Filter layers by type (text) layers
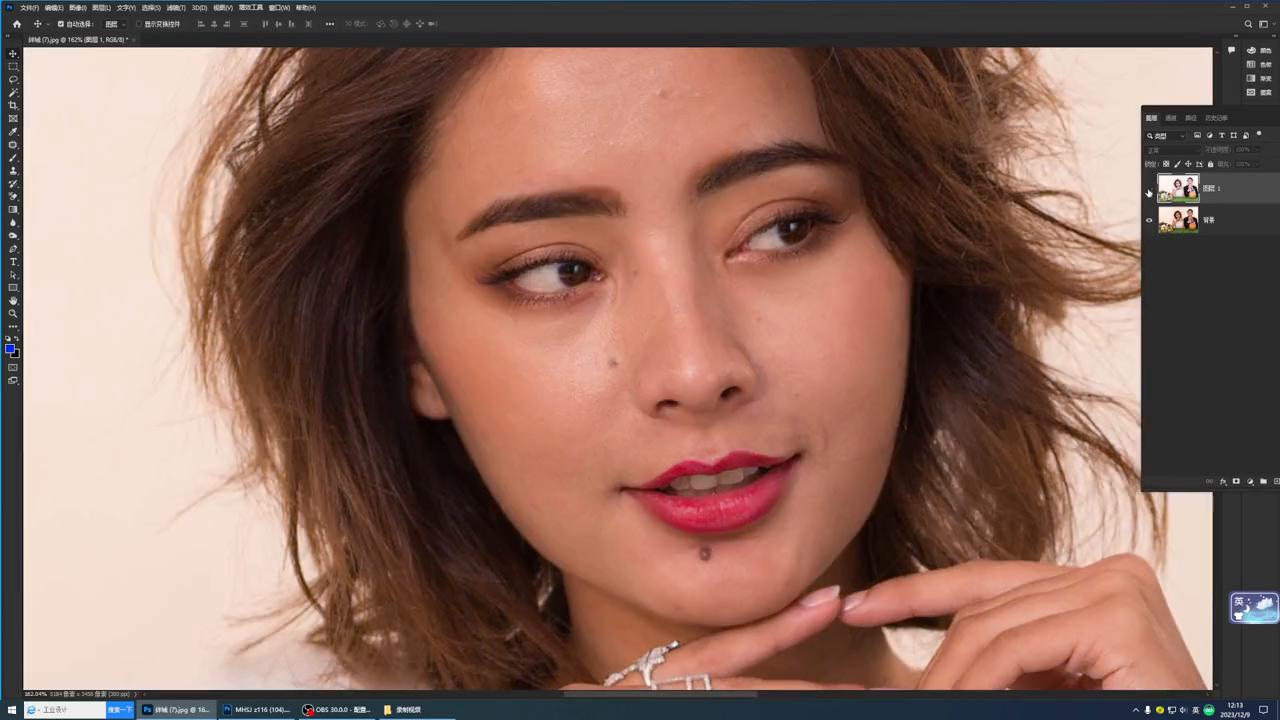This screenshot has width=1280, height=720. (1221, 135)
